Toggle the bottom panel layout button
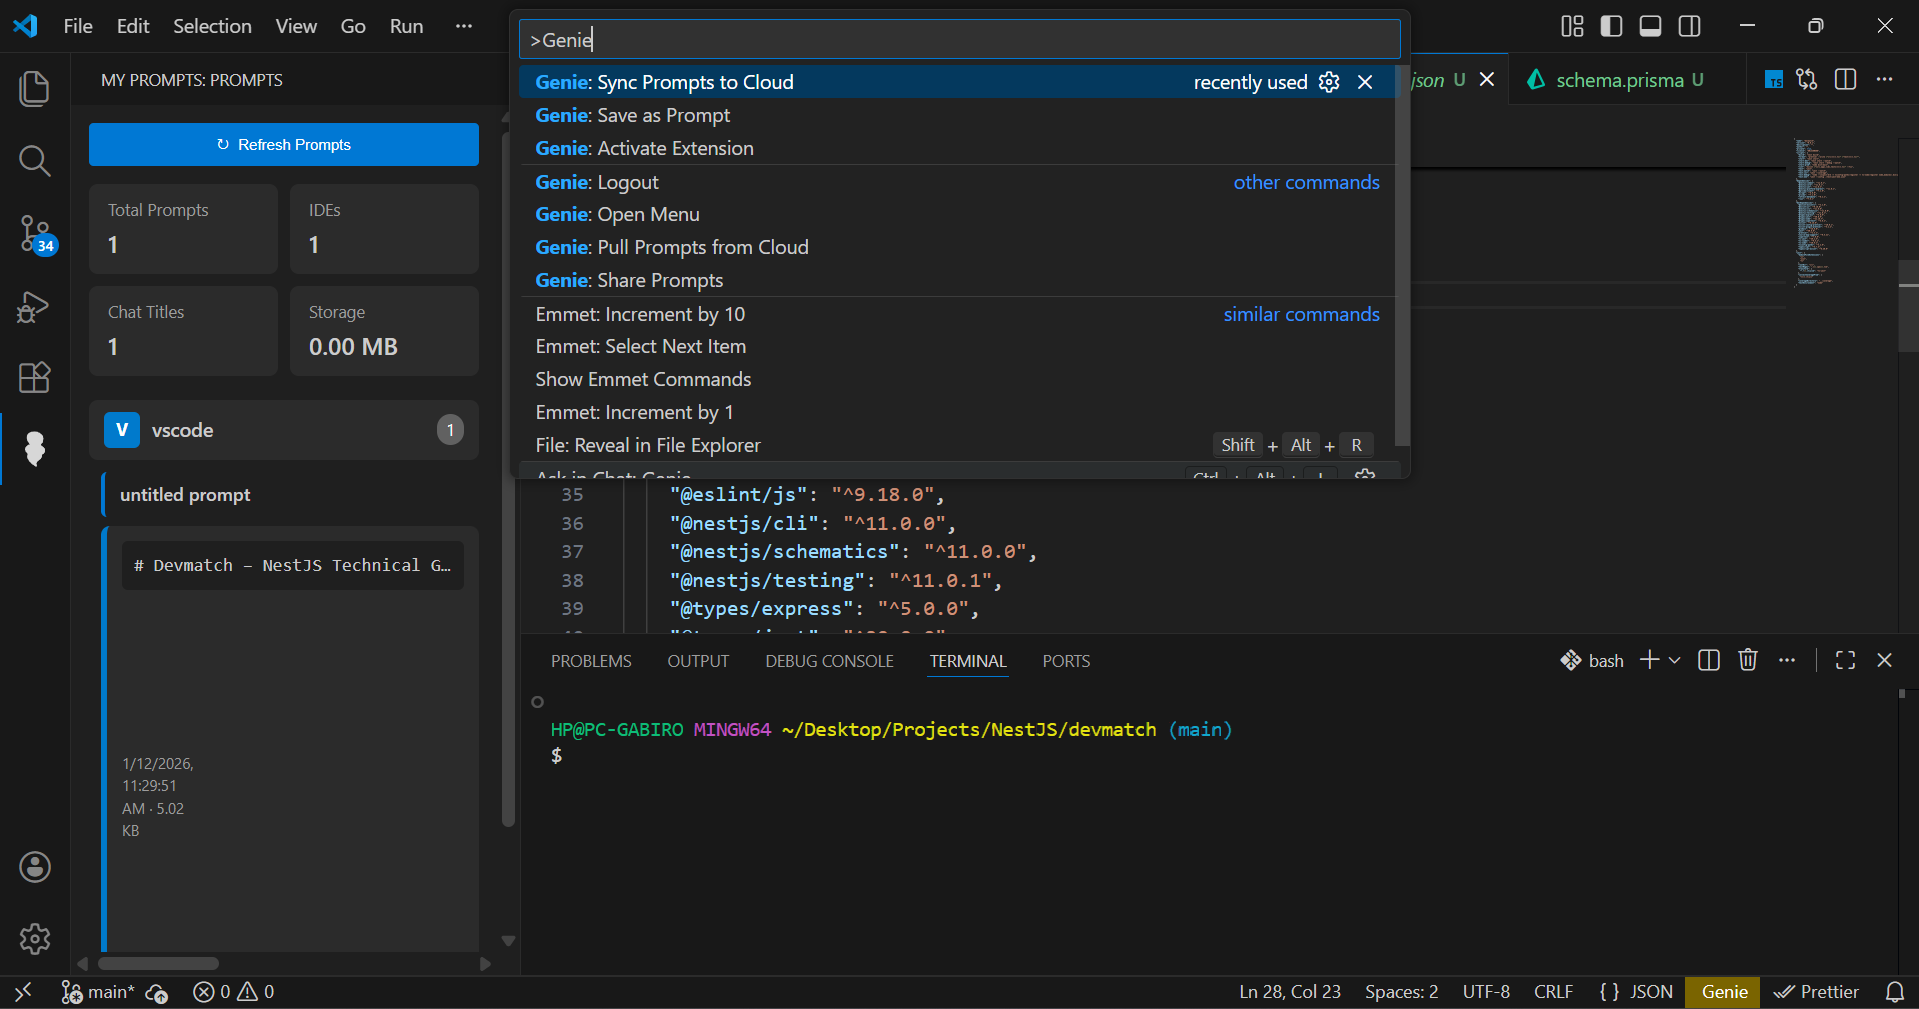 point(1650,26)
